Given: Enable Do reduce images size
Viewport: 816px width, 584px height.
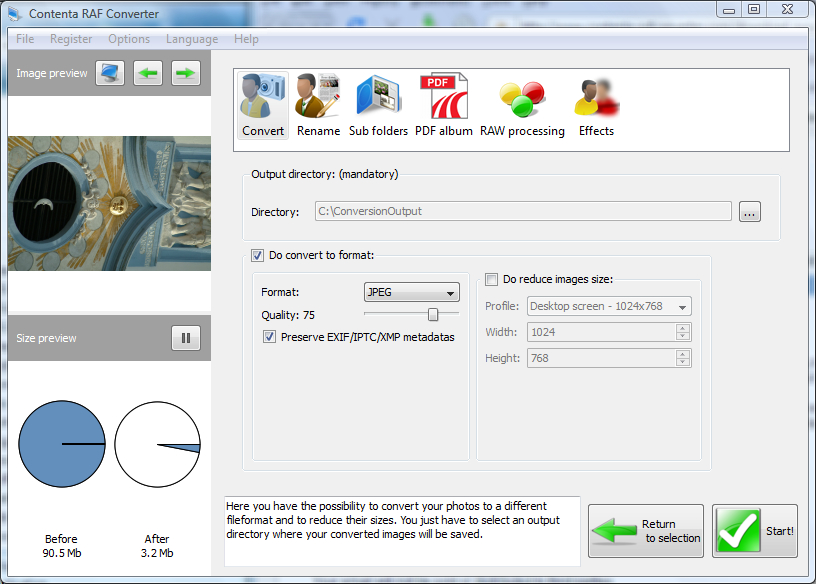Looking at the screenshot, I should click(x=492, y=280).
